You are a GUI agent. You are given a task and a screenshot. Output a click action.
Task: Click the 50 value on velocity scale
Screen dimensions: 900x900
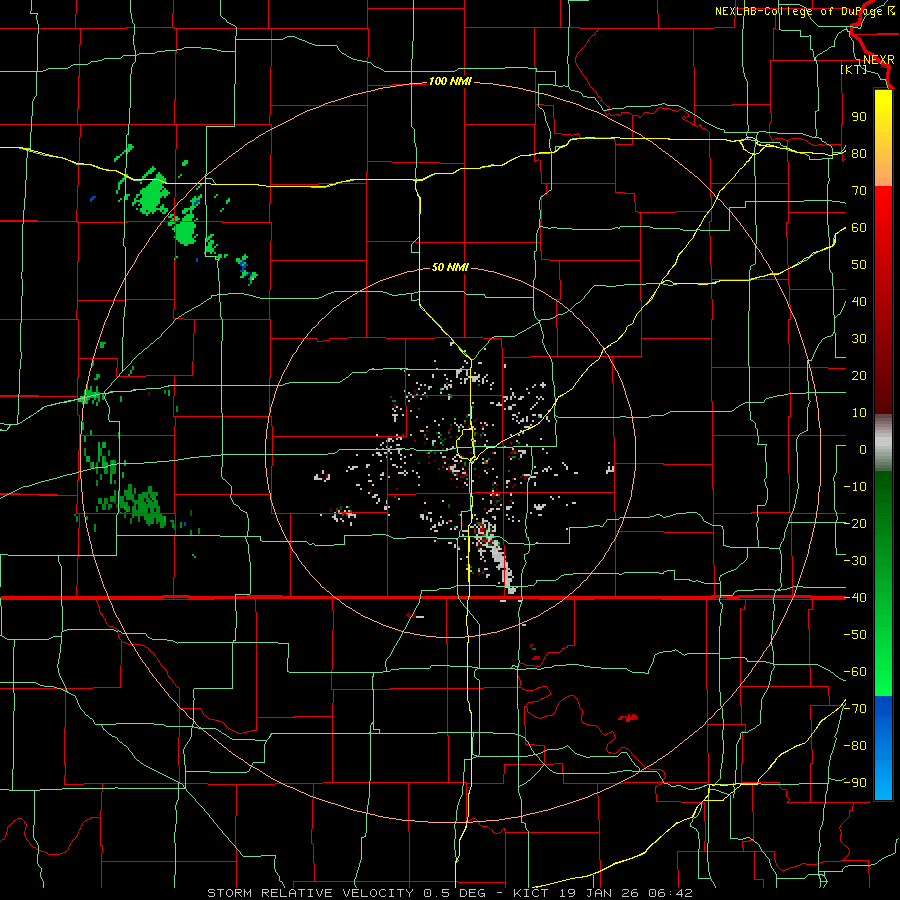click(859, 265)
